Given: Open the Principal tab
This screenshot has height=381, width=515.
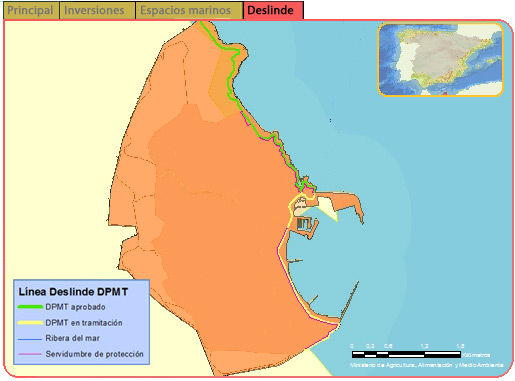Looking at the screenshot, I should click(31, 10).
